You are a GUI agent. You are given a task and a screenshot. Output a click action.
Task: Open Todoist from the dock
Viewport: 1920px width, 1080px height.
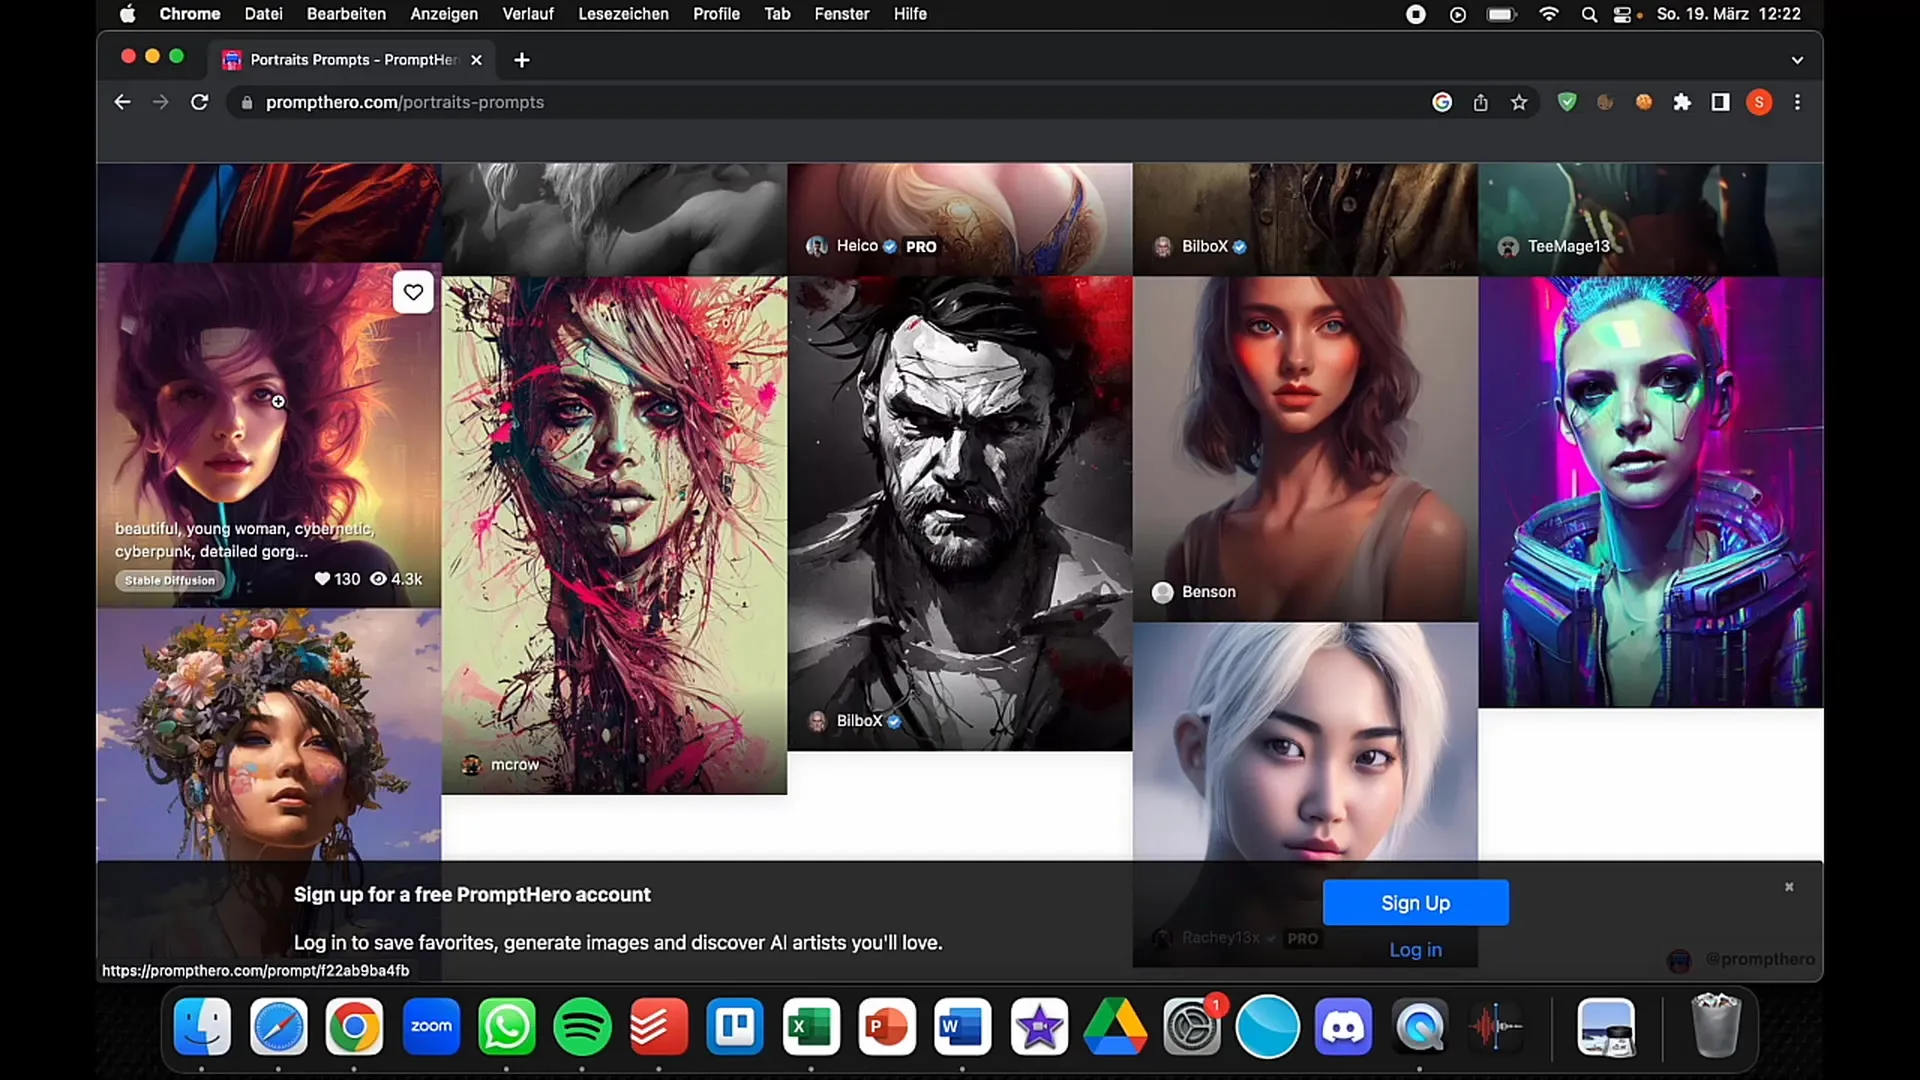[659, 1027]
